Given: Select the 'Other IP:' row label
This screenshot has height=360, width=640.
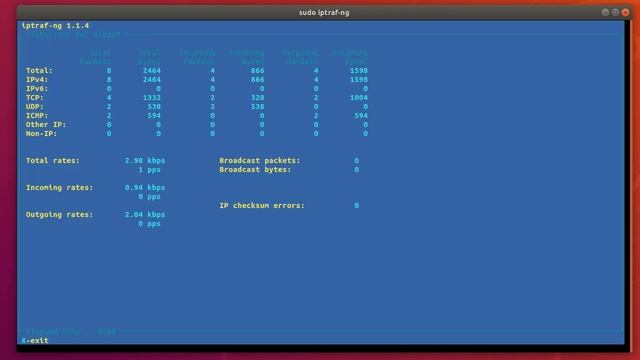Looking at the screenshot, I should click(46, 124).
